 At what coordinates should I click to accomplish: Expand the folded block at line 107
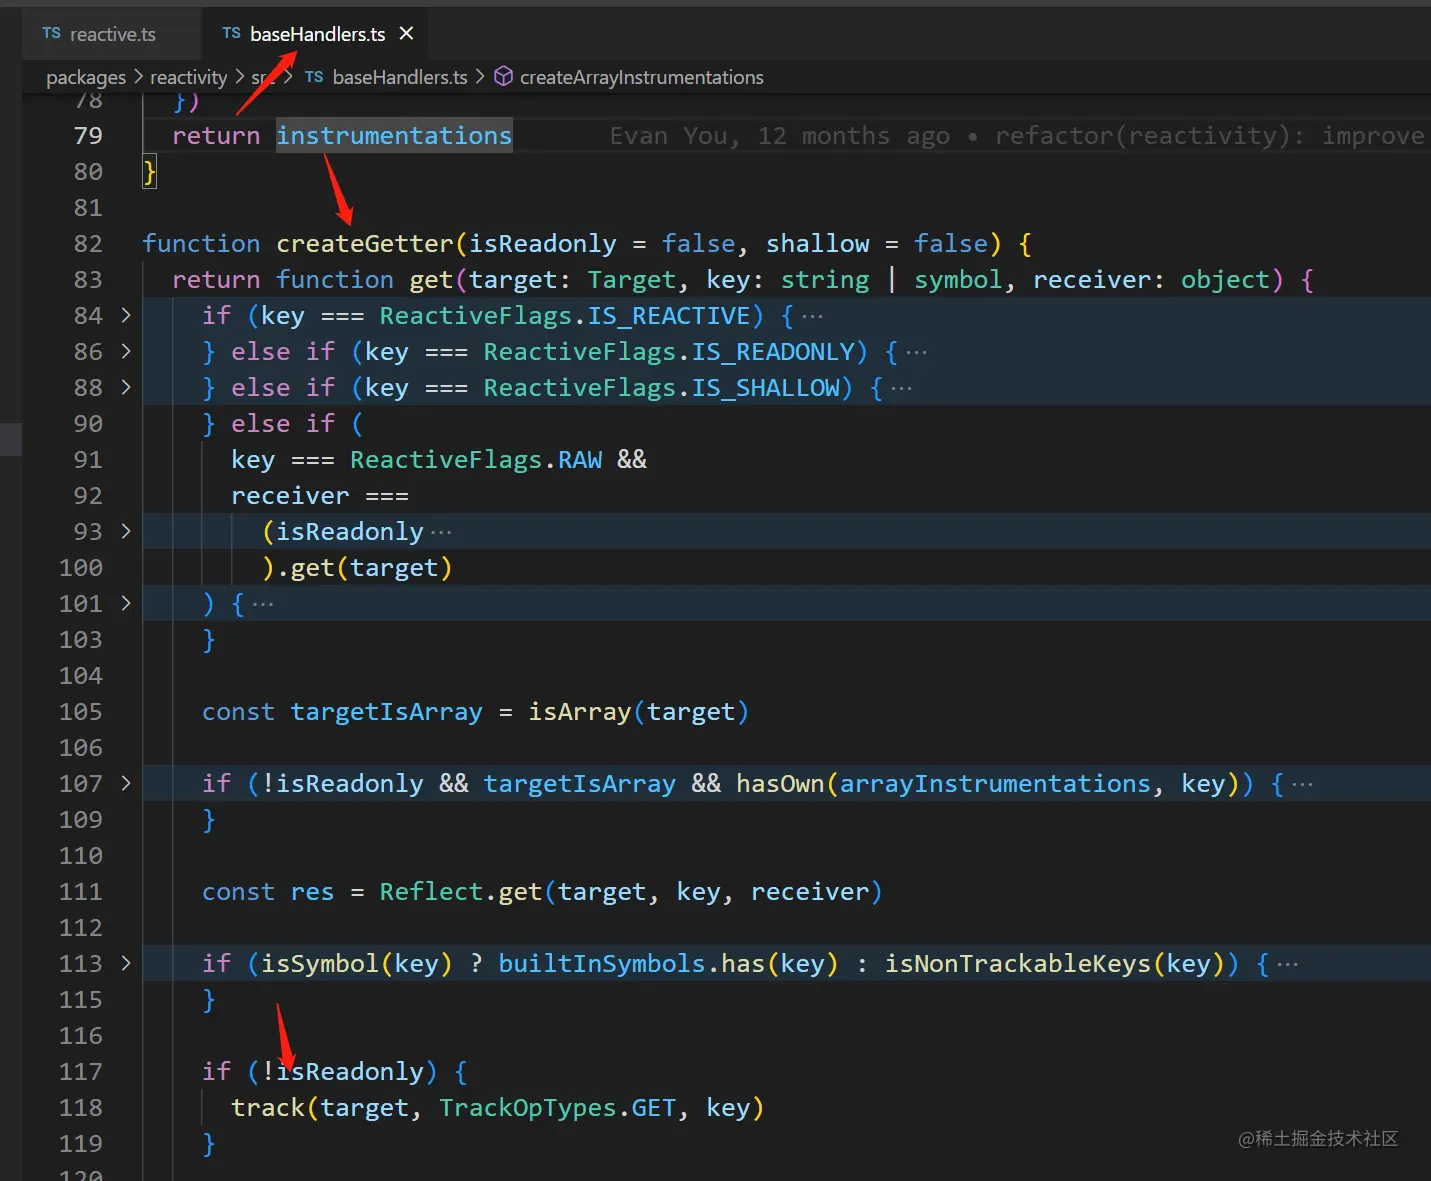pos(126,783)
